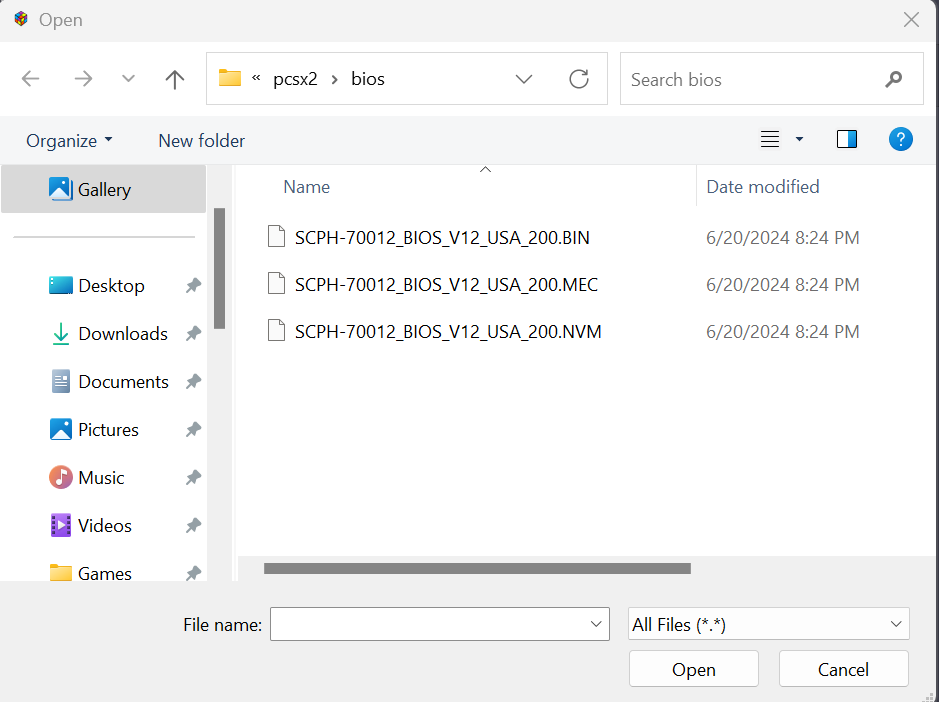
Task: Click the date modified of the .NVM file
Action: (x=783, y=331)
